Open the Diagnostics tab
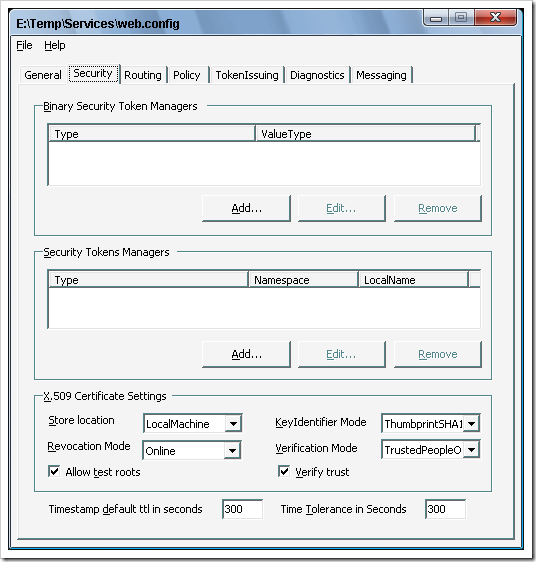This screenshot has width=536, height=562. click(317, 75)
